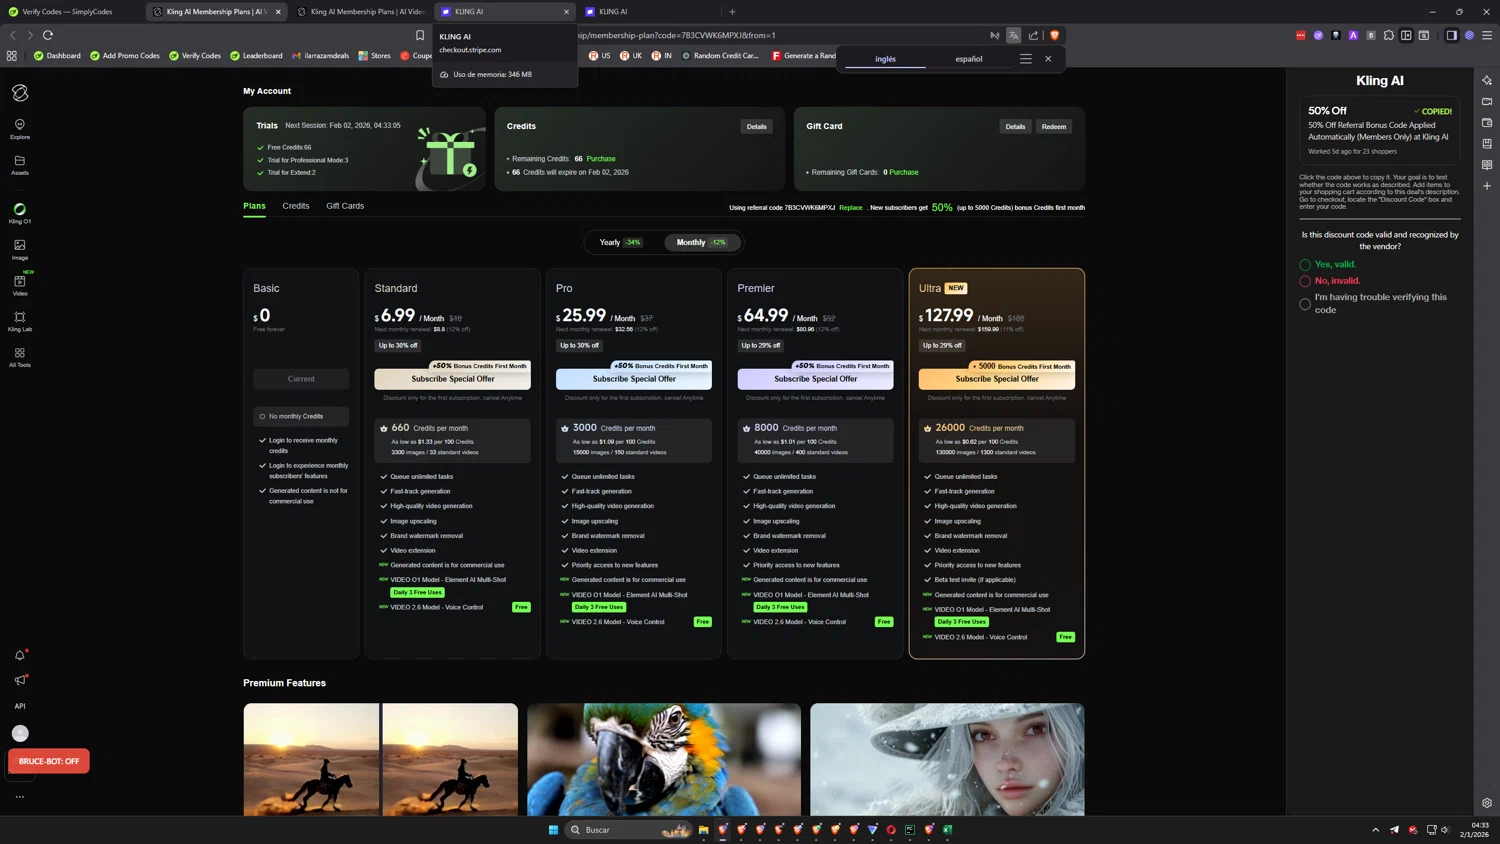Open the Explore section in sidebar
The width and height of the screenshot is (1500, 844).
pyautogui.click(x=20, y=128)
